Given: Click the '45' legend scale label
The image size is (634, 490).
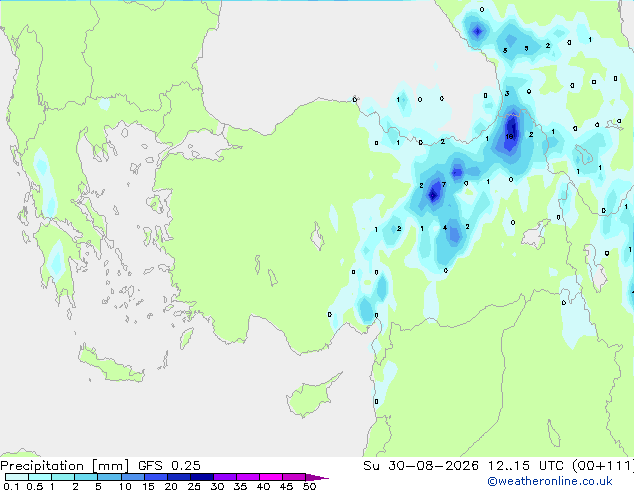Looking at the screenshot, I should pyautogui.click(x=286, y=486).
